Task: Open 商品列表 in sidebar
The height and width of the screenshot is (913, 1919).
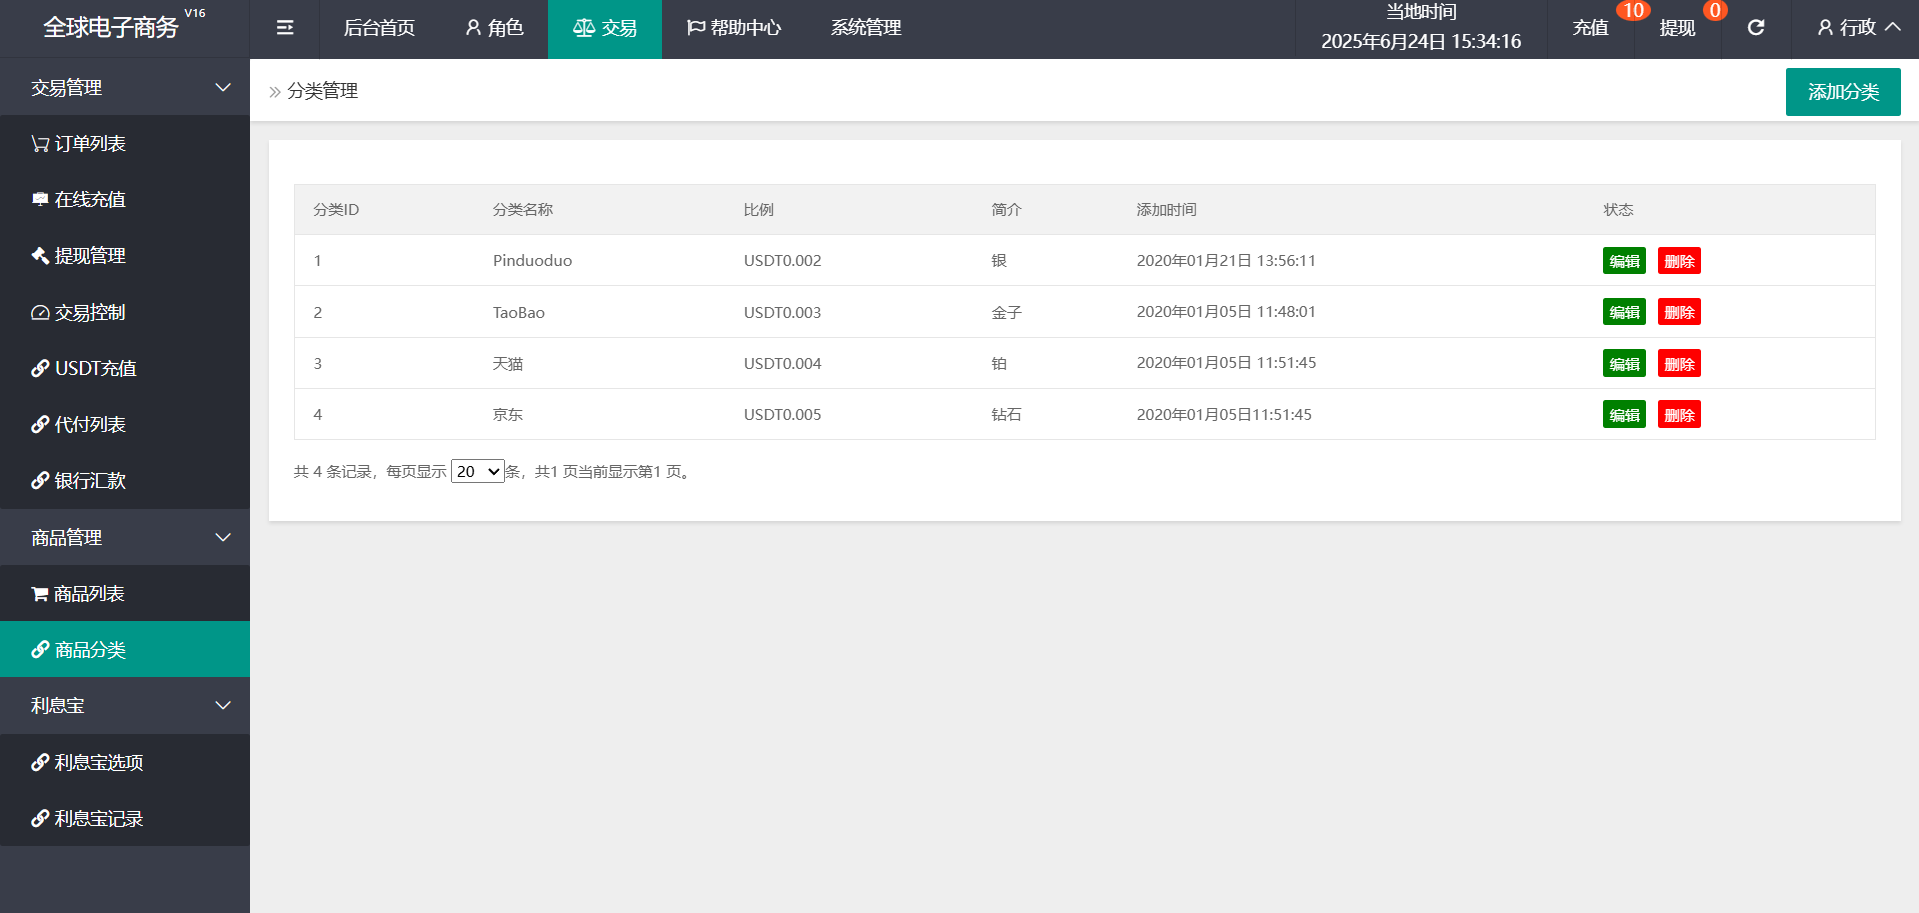Action: click(125, 594)
